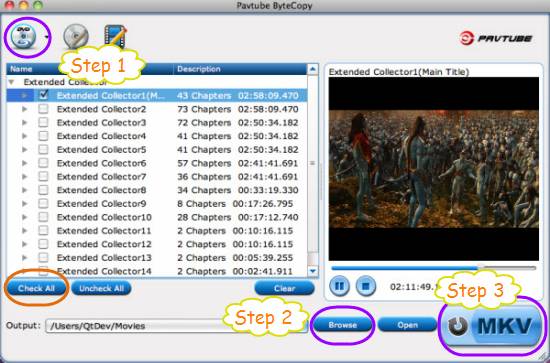Click the Check All button
The height and width of the screenshot is (363, 550).
(36, 289)
